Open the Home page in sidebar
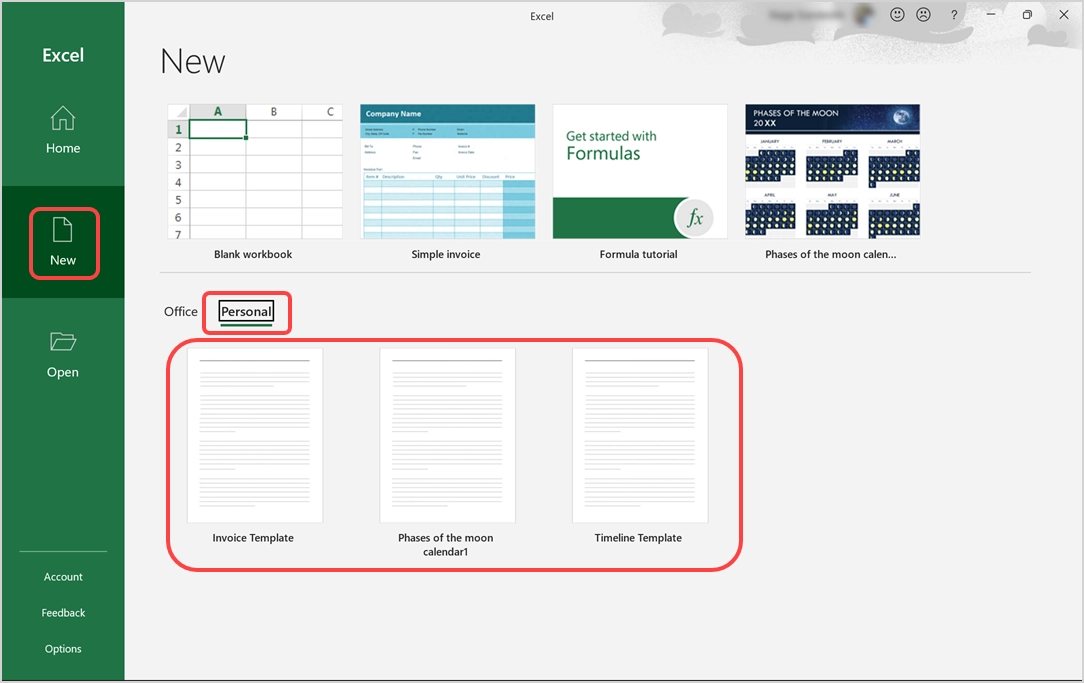Viewport: 1084px width, 683px height. 63,130
